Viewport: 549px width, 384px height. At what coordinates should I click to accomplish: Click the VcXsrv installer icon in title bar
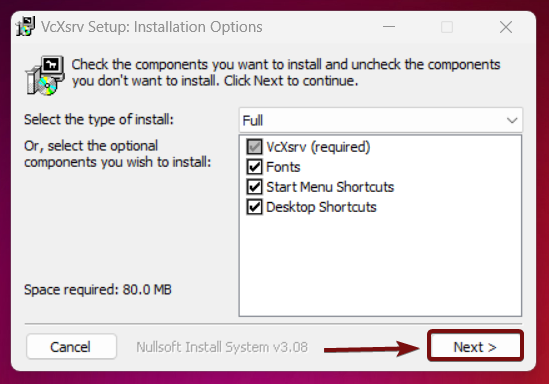(26, 27)
